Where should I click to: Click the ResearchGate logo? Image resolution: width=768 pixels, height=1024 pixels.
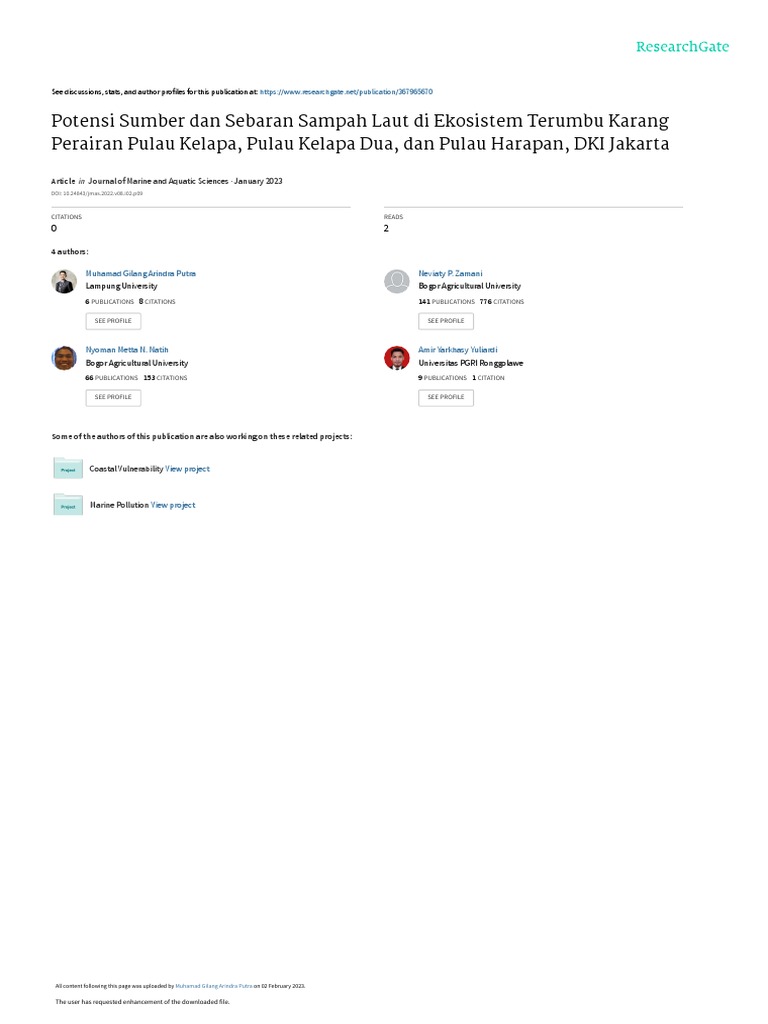[x=682, y=47]
